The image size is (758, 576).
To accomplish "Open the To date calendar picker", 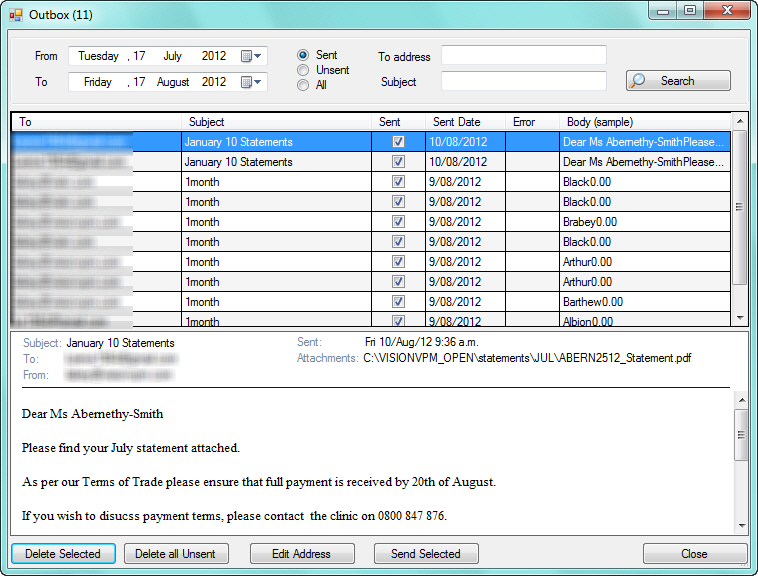I will click(x=251, y=82).
